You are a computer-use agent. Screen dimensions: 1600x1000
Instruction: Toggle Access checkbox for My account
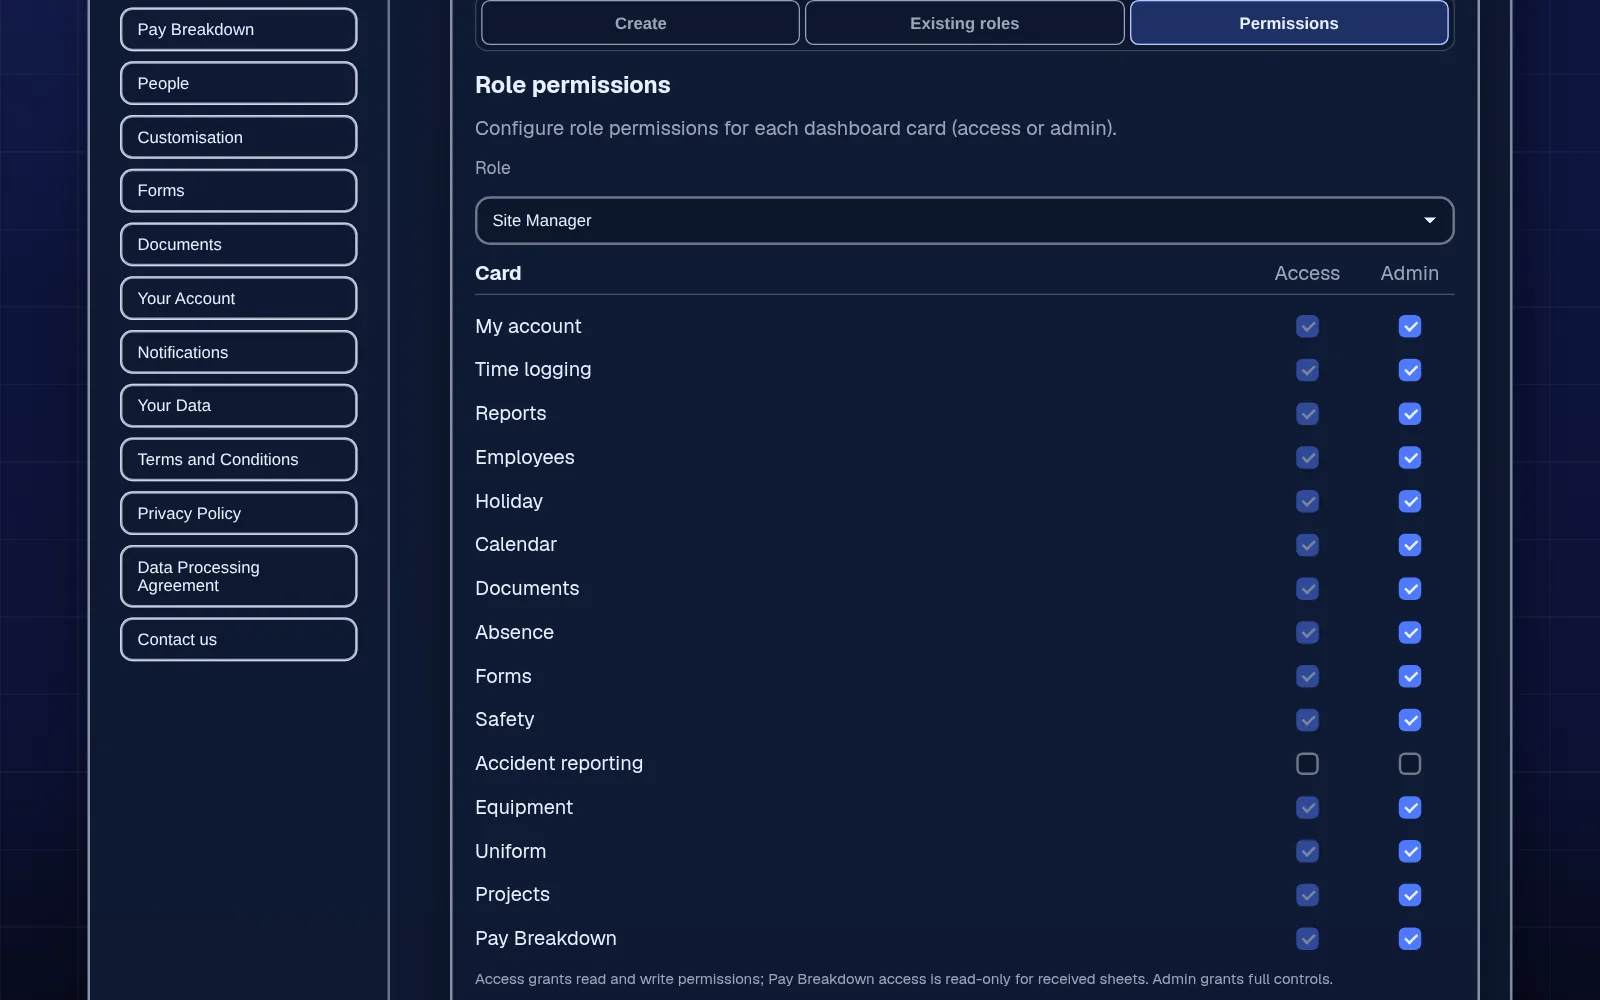[1307, 326]
